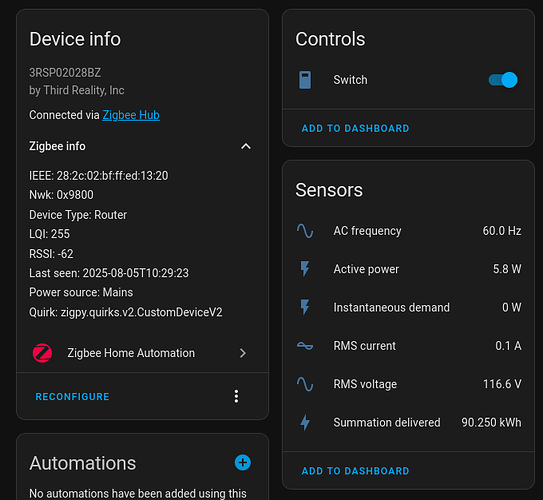Click the Instantaneous demand flash icon
The width and height of the screenshot is (543, 500).
[305, 307]
